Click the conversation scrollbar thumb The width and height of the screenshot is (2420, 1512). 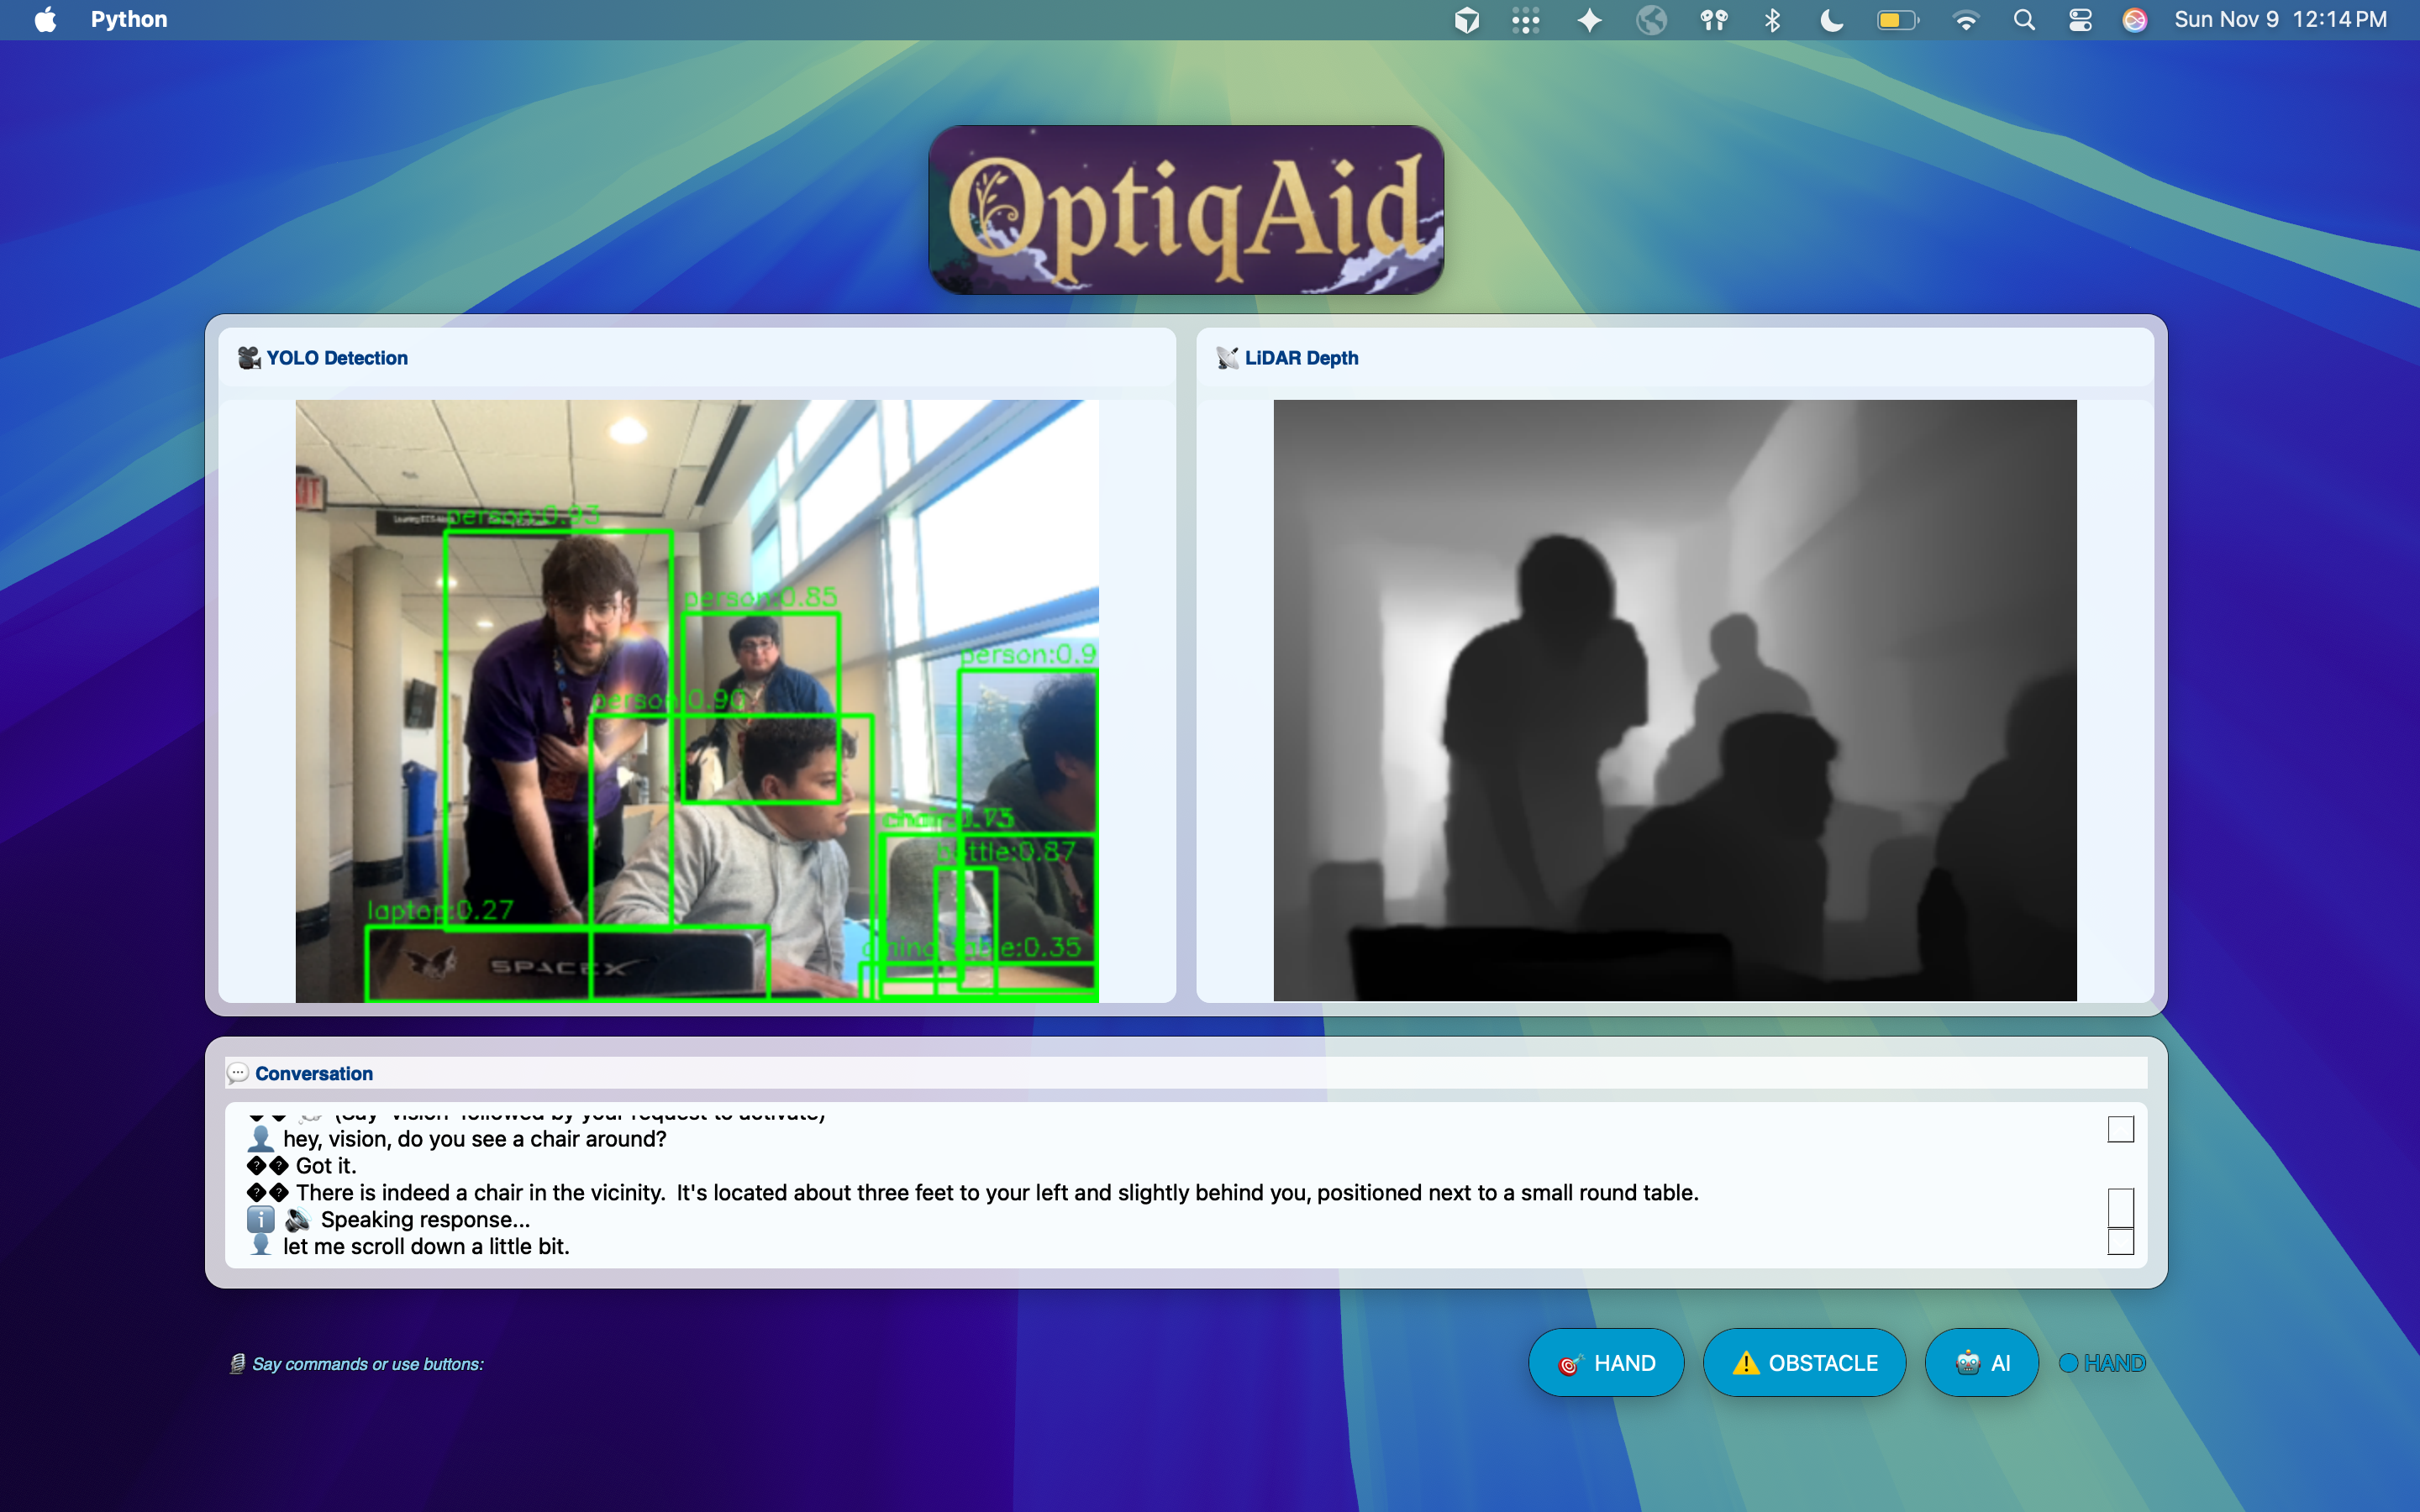pos(2120,1207)
